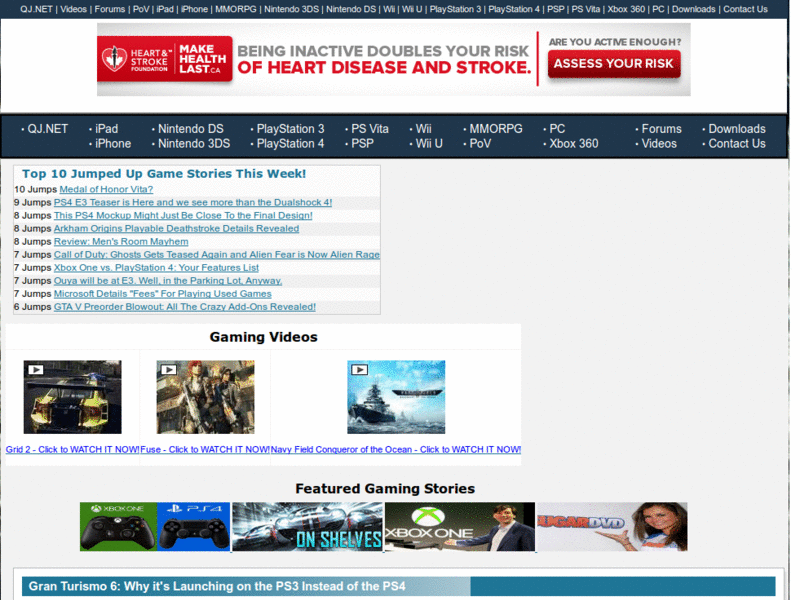Image resolution: width=800 pixels, height=600 pixels.
Task: Click the heart disease banner ad text
Action: click(x=384, y=59)
